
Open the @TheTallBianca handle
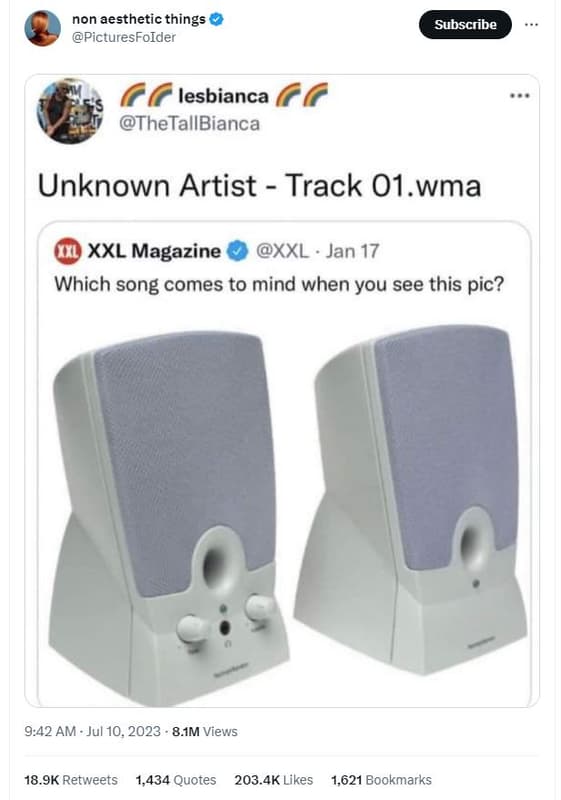tap(189, 123)
